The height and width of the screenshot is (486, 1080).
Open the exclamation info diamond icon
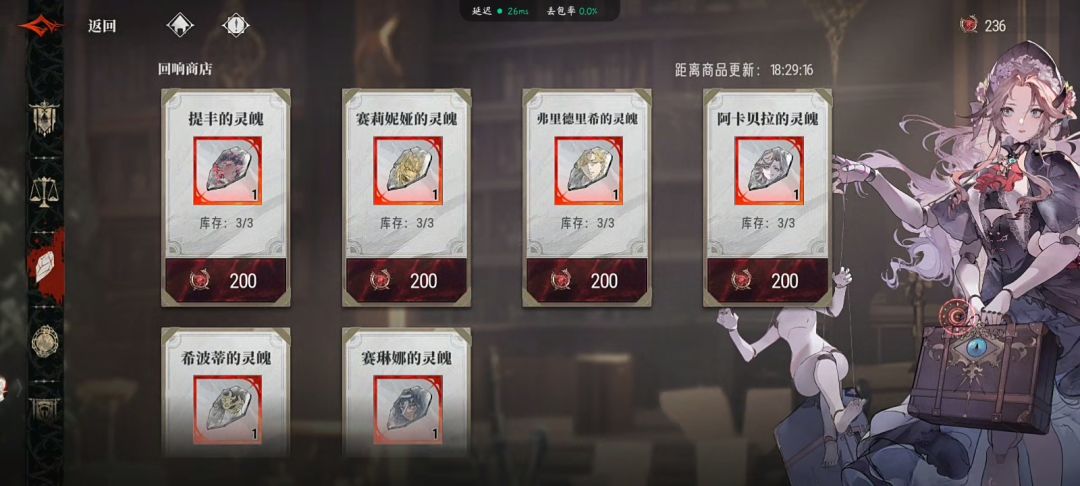tap(236, 25)
